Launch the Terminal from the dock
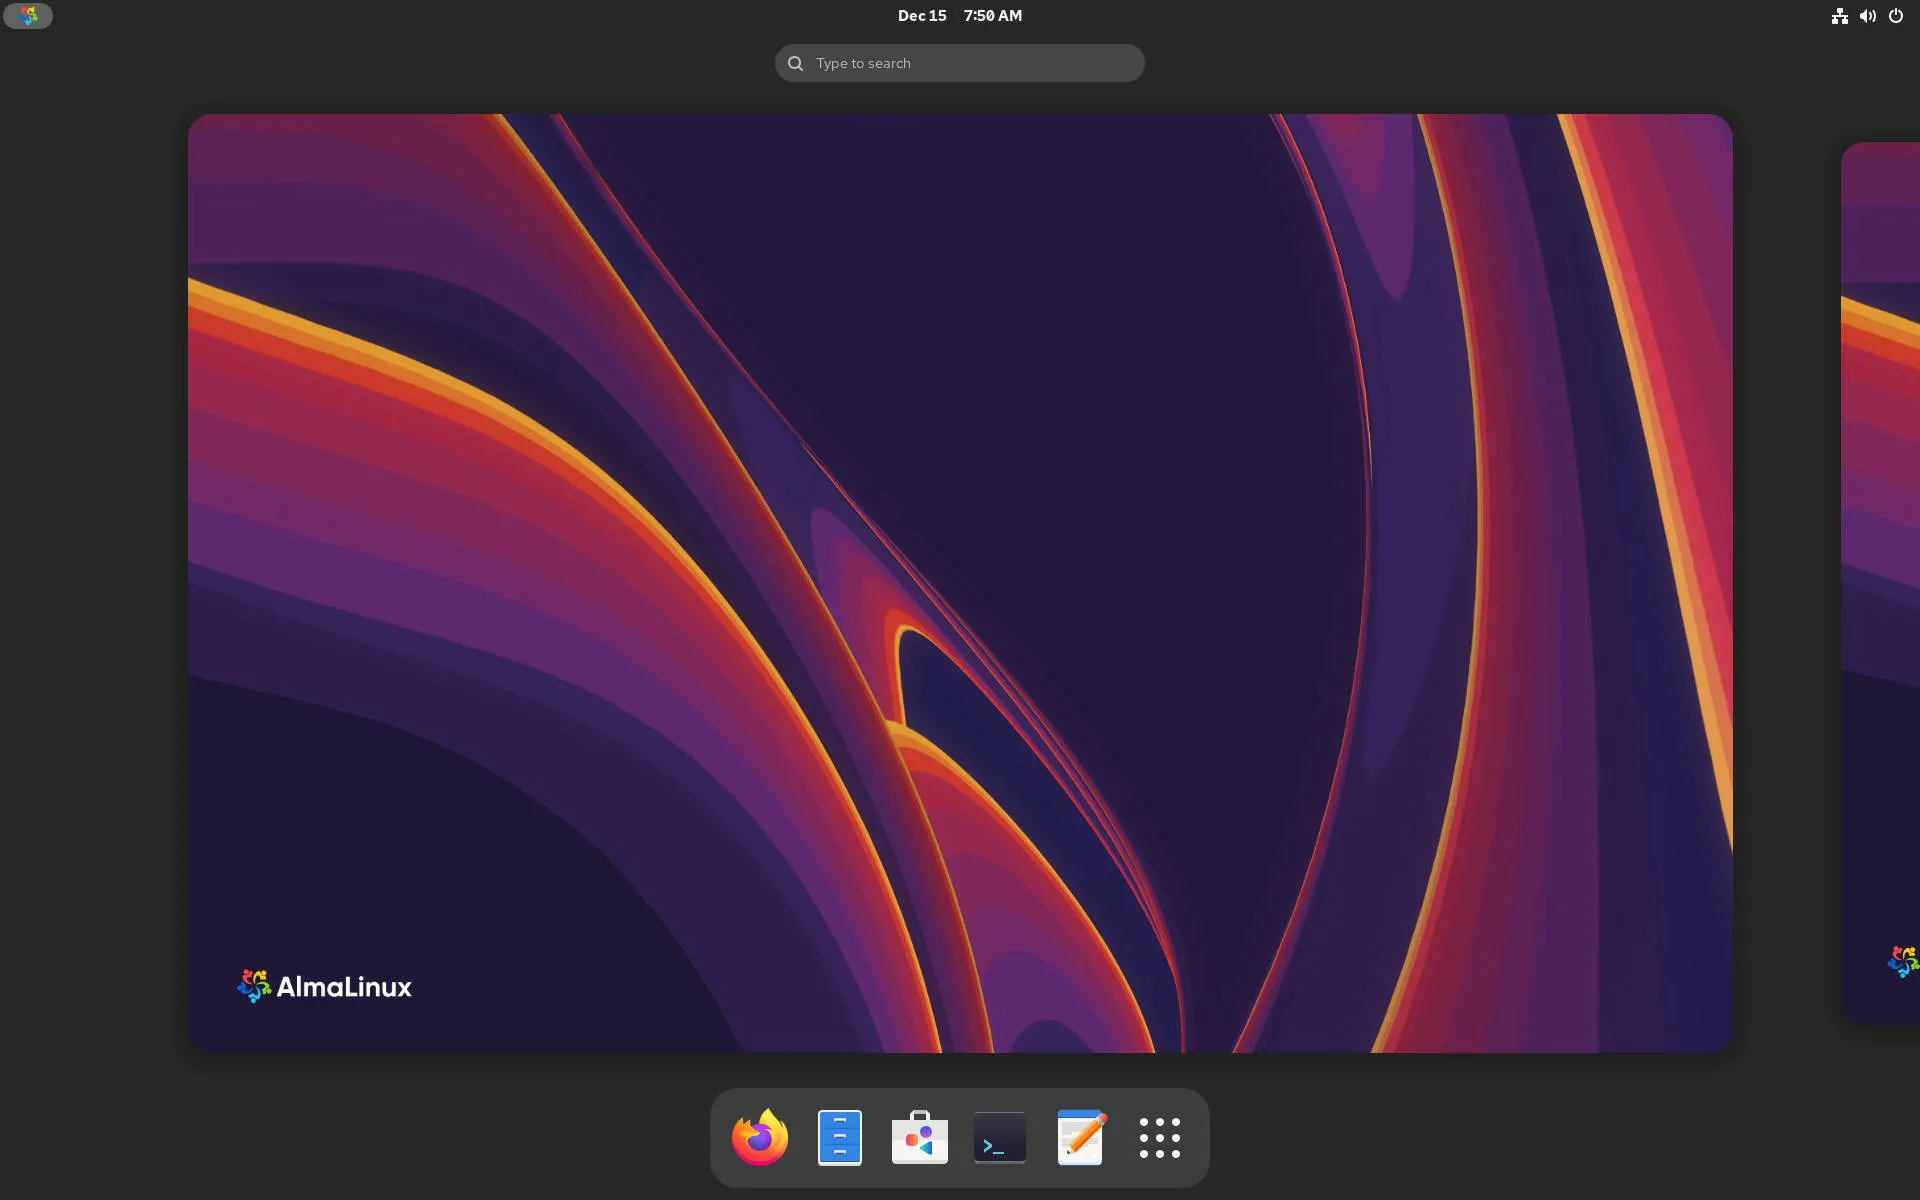Viewport: 1920px width, 1200px height. point(999,1138)
